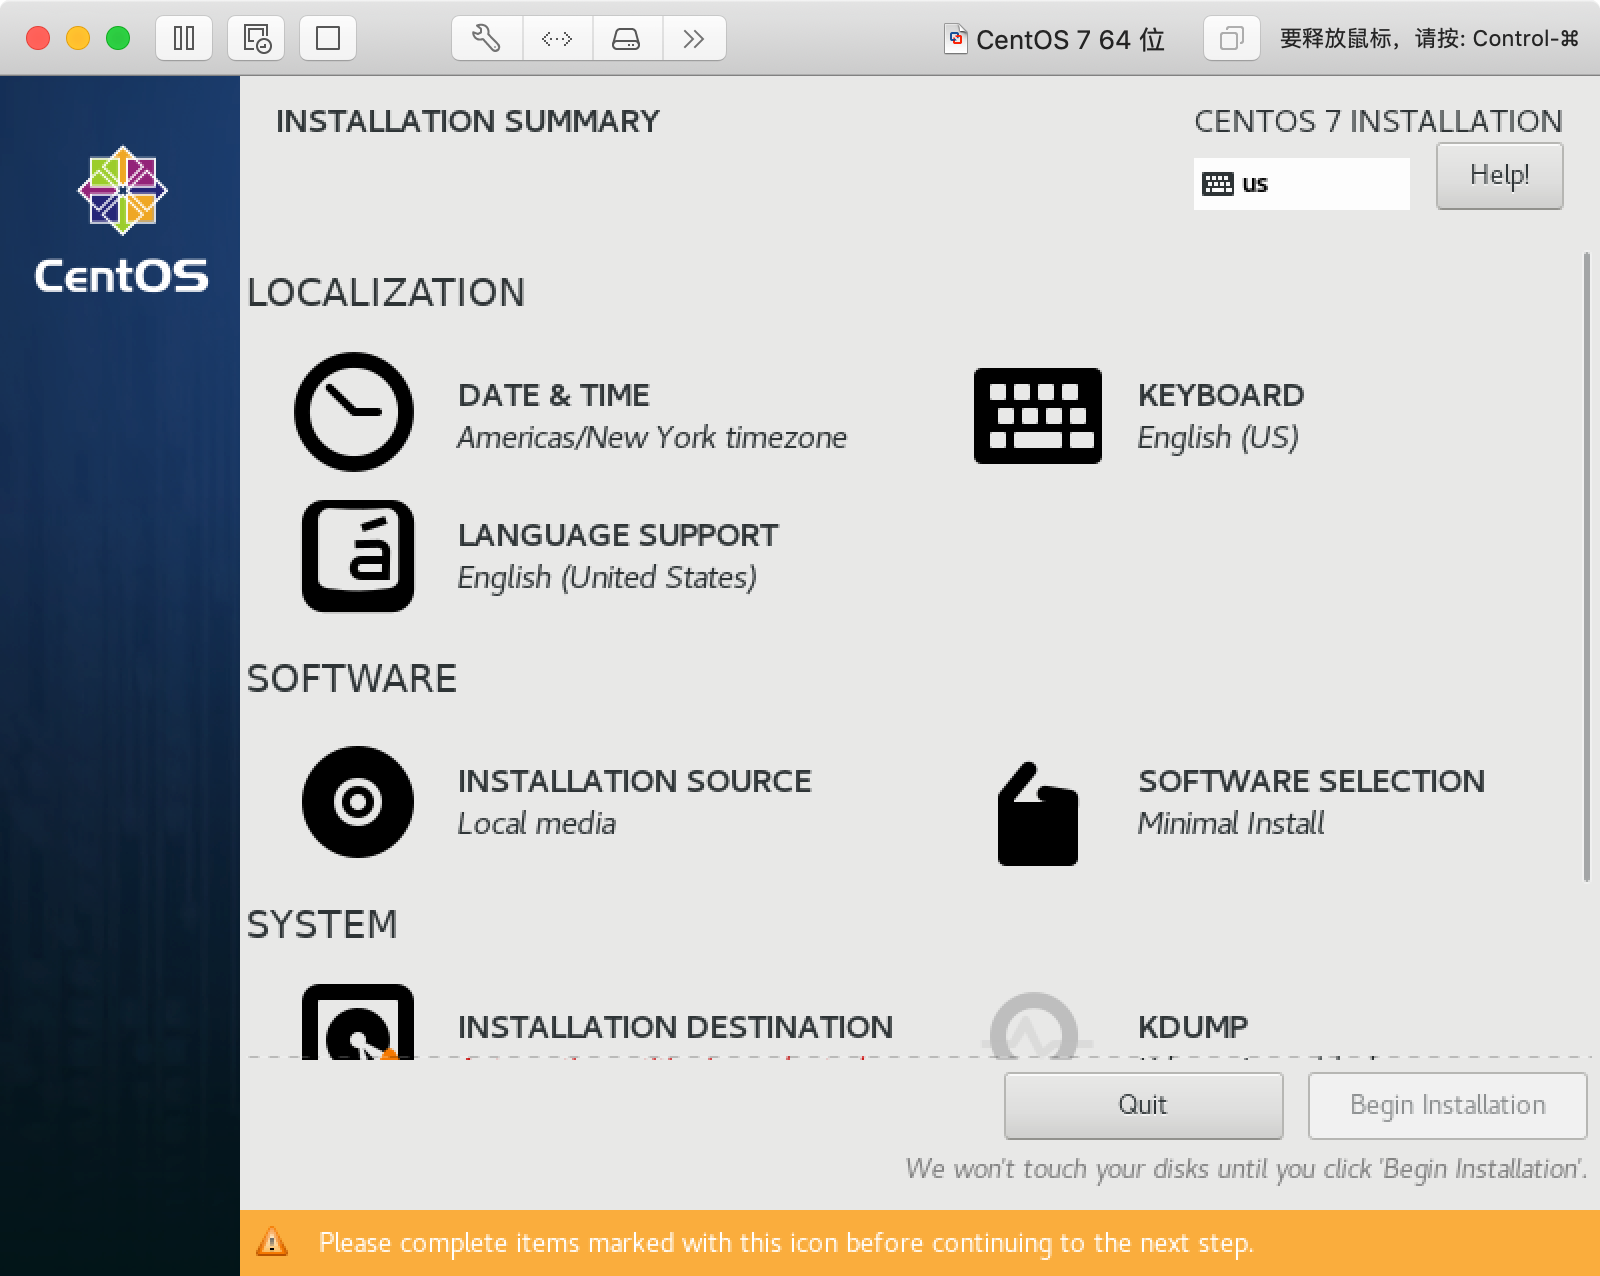Click the warning message in the orange bar
The image size is (1600, 1276).
786,1242
